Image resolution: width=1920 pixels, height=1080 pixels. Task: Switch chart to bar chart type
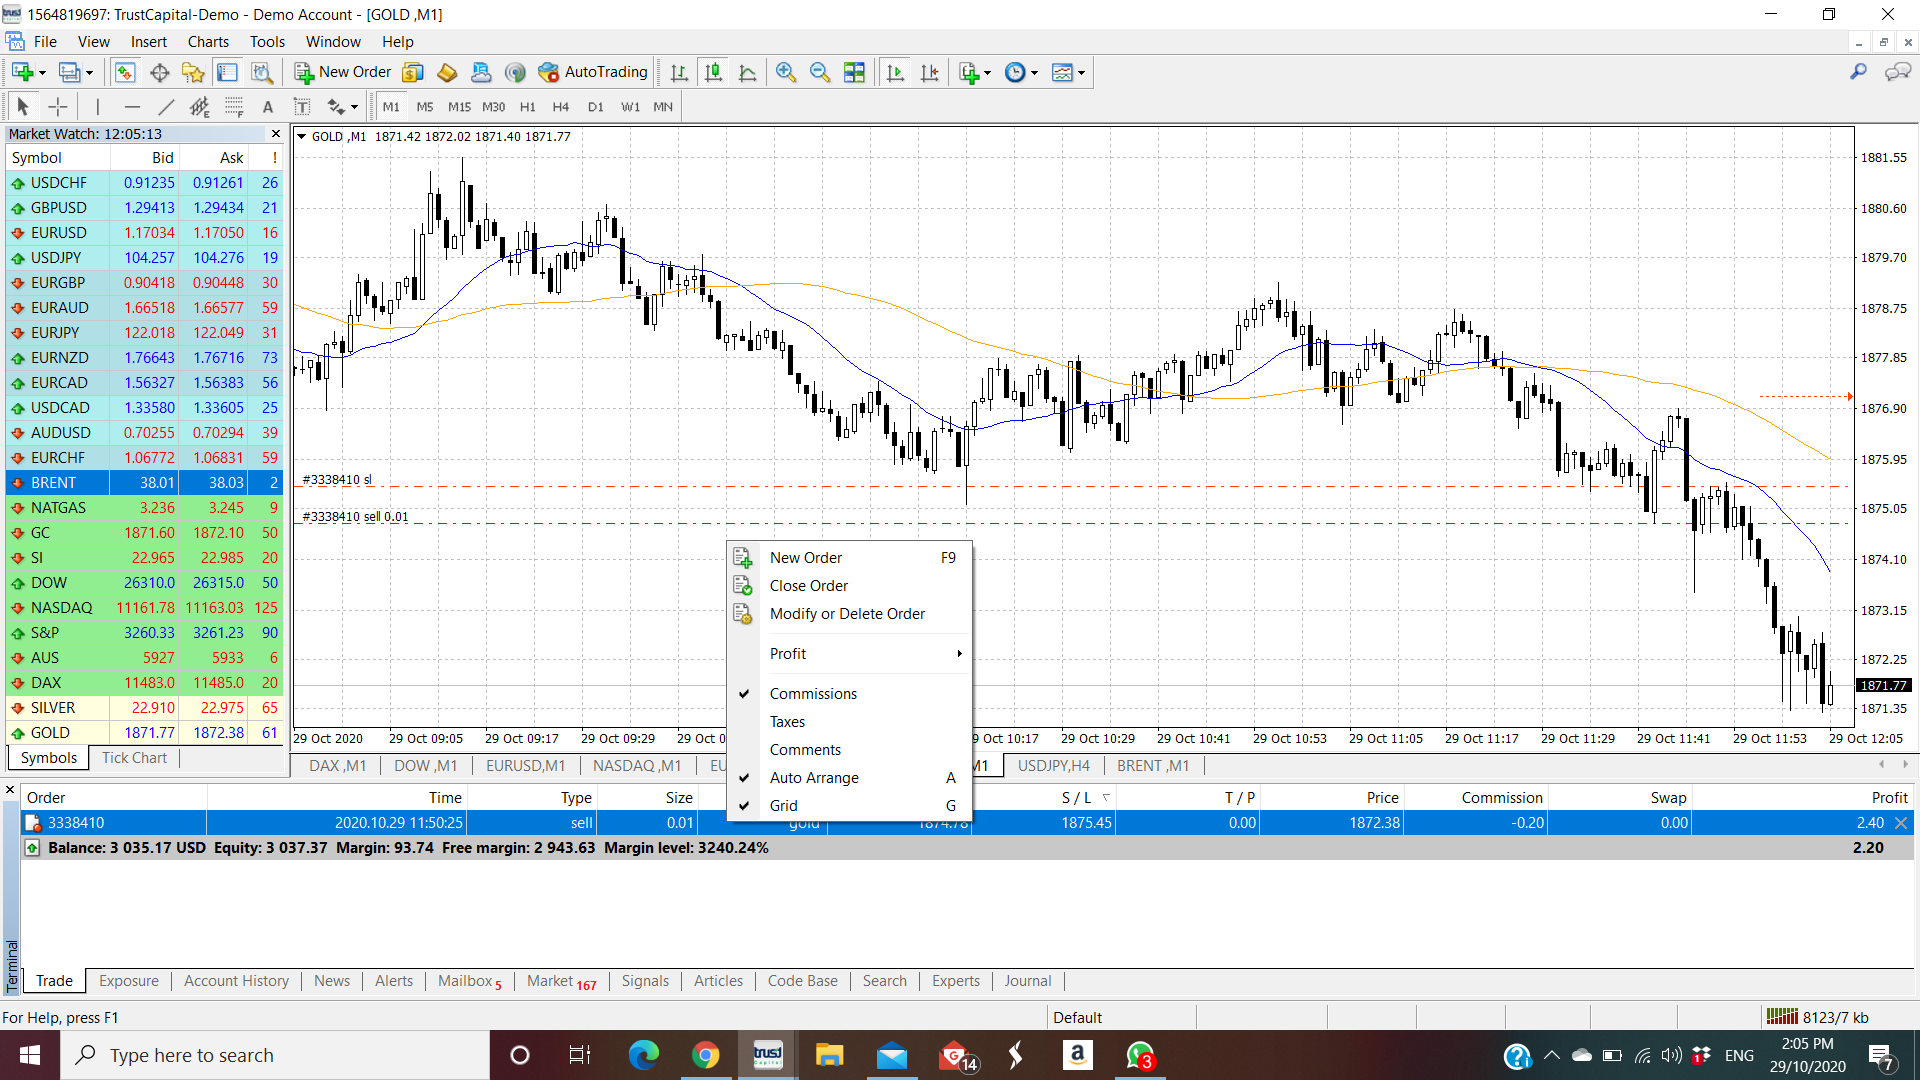[x=679, y=72]
